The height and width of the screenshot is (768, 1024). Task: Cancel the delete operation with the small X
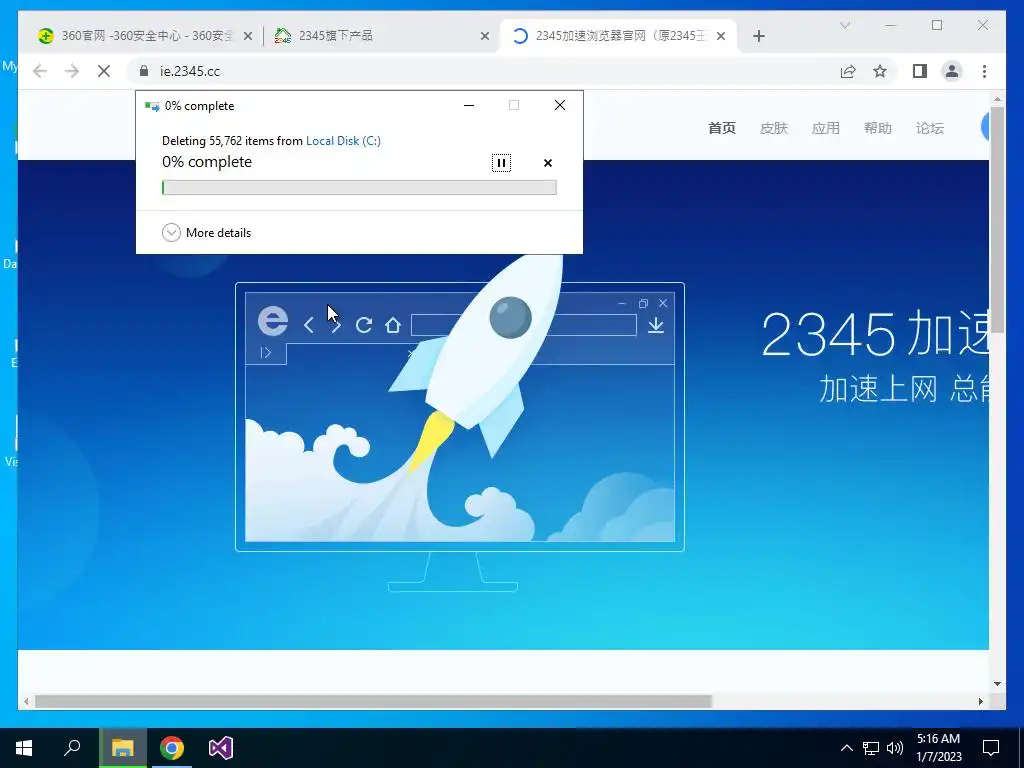pos(548,163)
